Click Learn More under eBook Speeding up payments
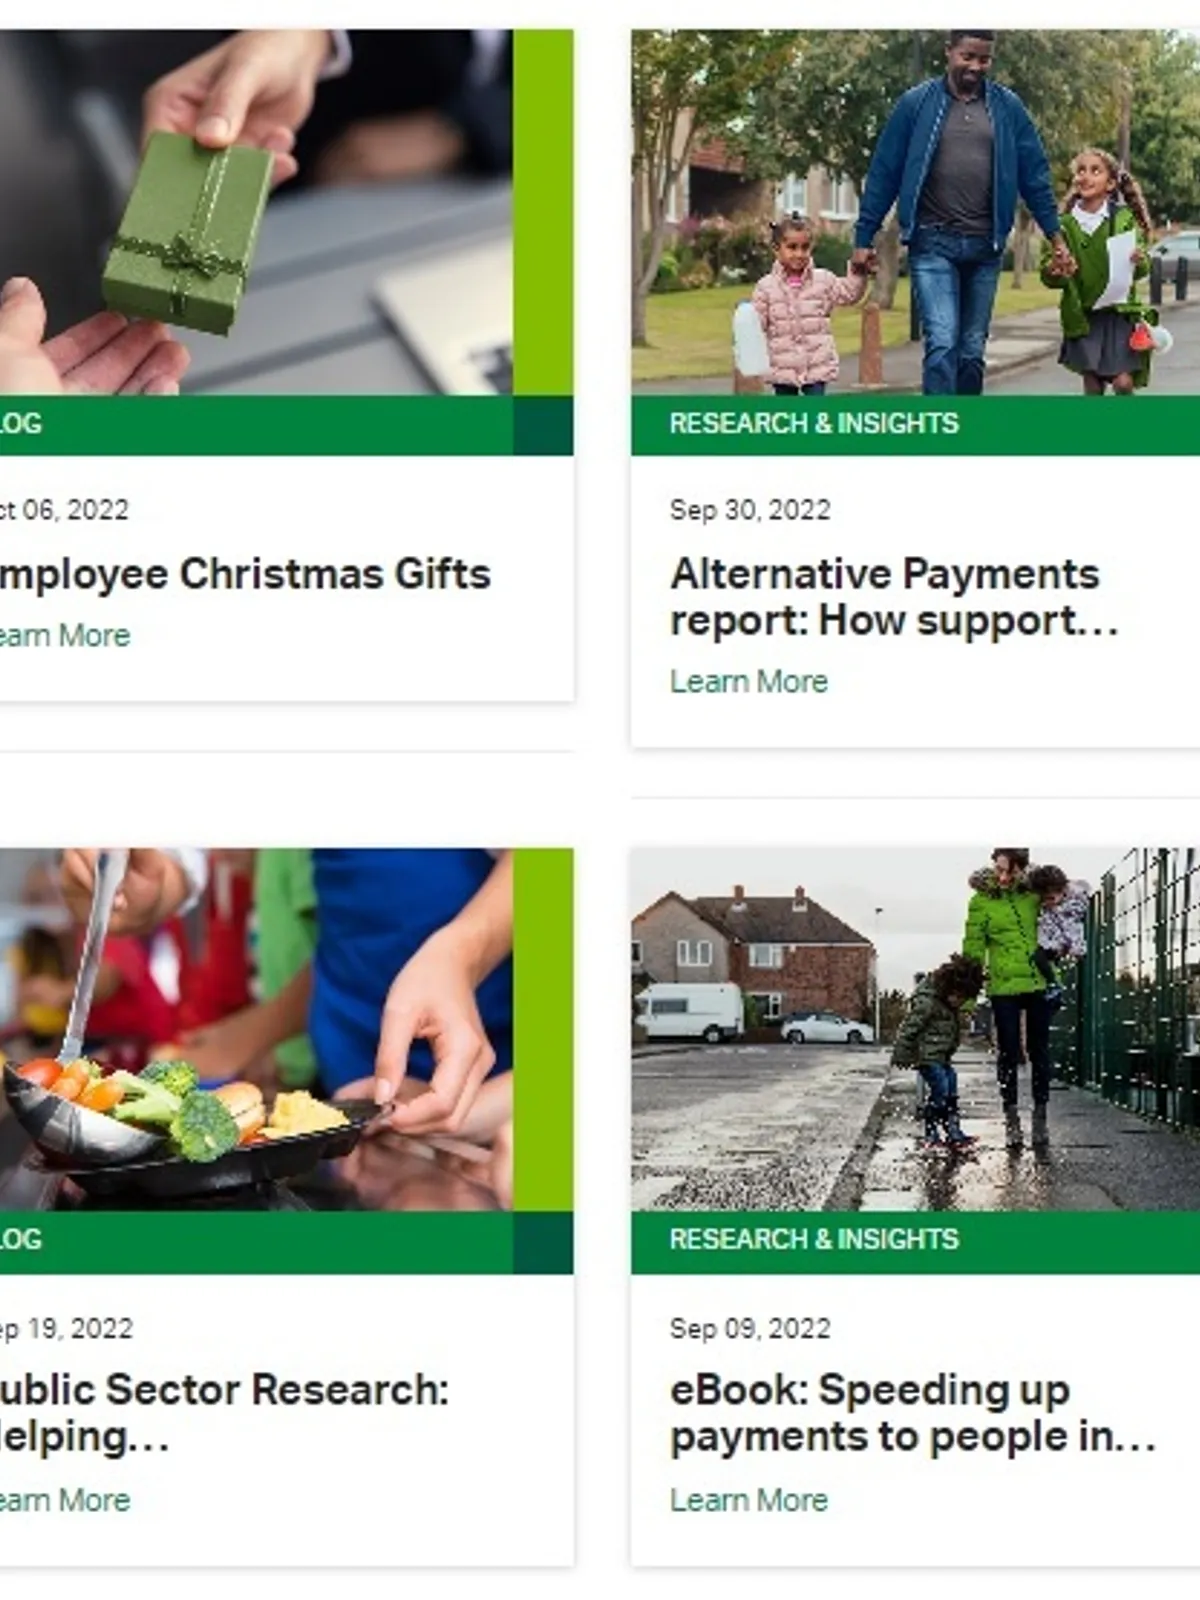 pyautogui.click(x=749, y=1500)
